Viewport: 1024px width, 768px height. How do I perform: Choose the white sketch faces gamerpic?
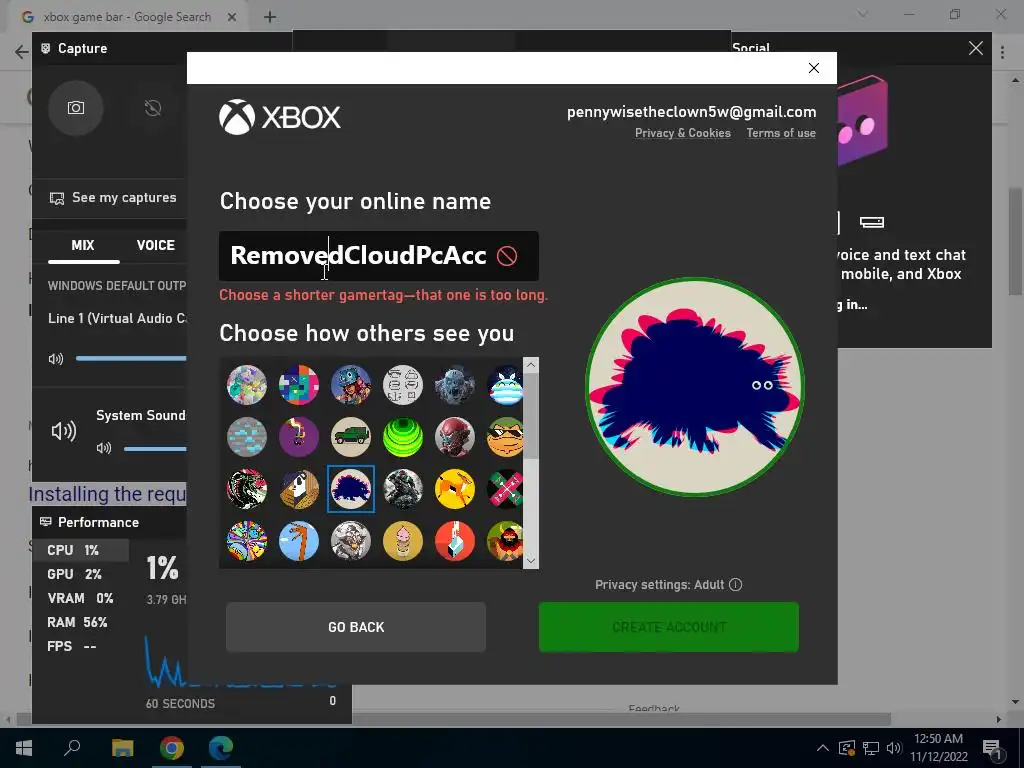click(403, 385)
